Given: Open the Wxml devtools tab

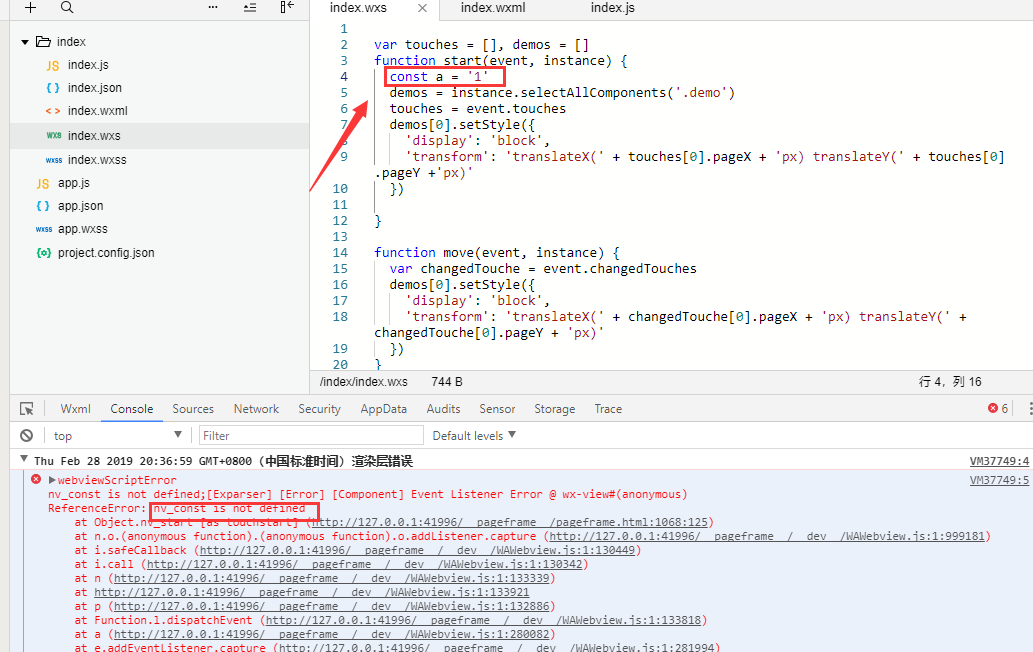Looking at the screenshot, I should 75,409.
